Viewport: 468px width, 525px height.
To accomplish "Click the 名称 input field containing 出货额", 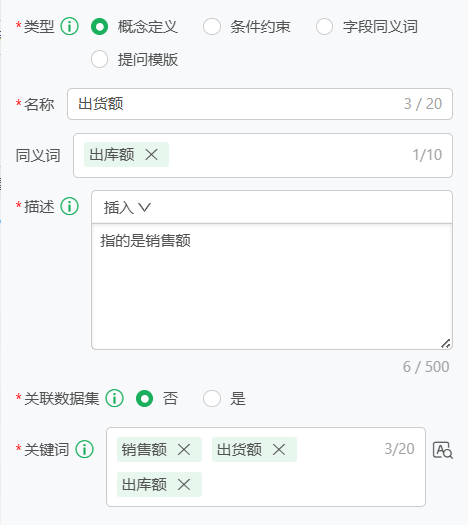I will pyautogui.click(x=260, y=104).
